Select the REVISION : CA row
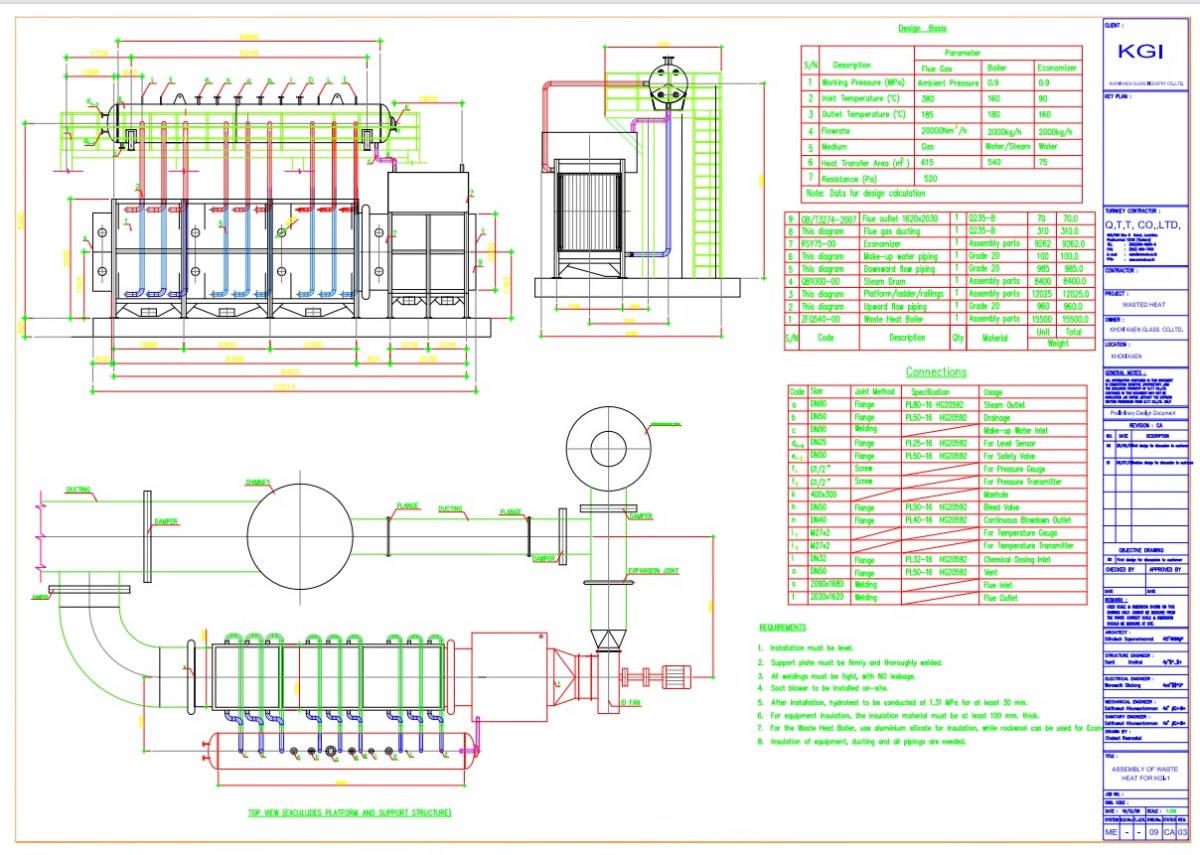The height and width of the screenshot is (855, 1200). (x=1148, y=427)
